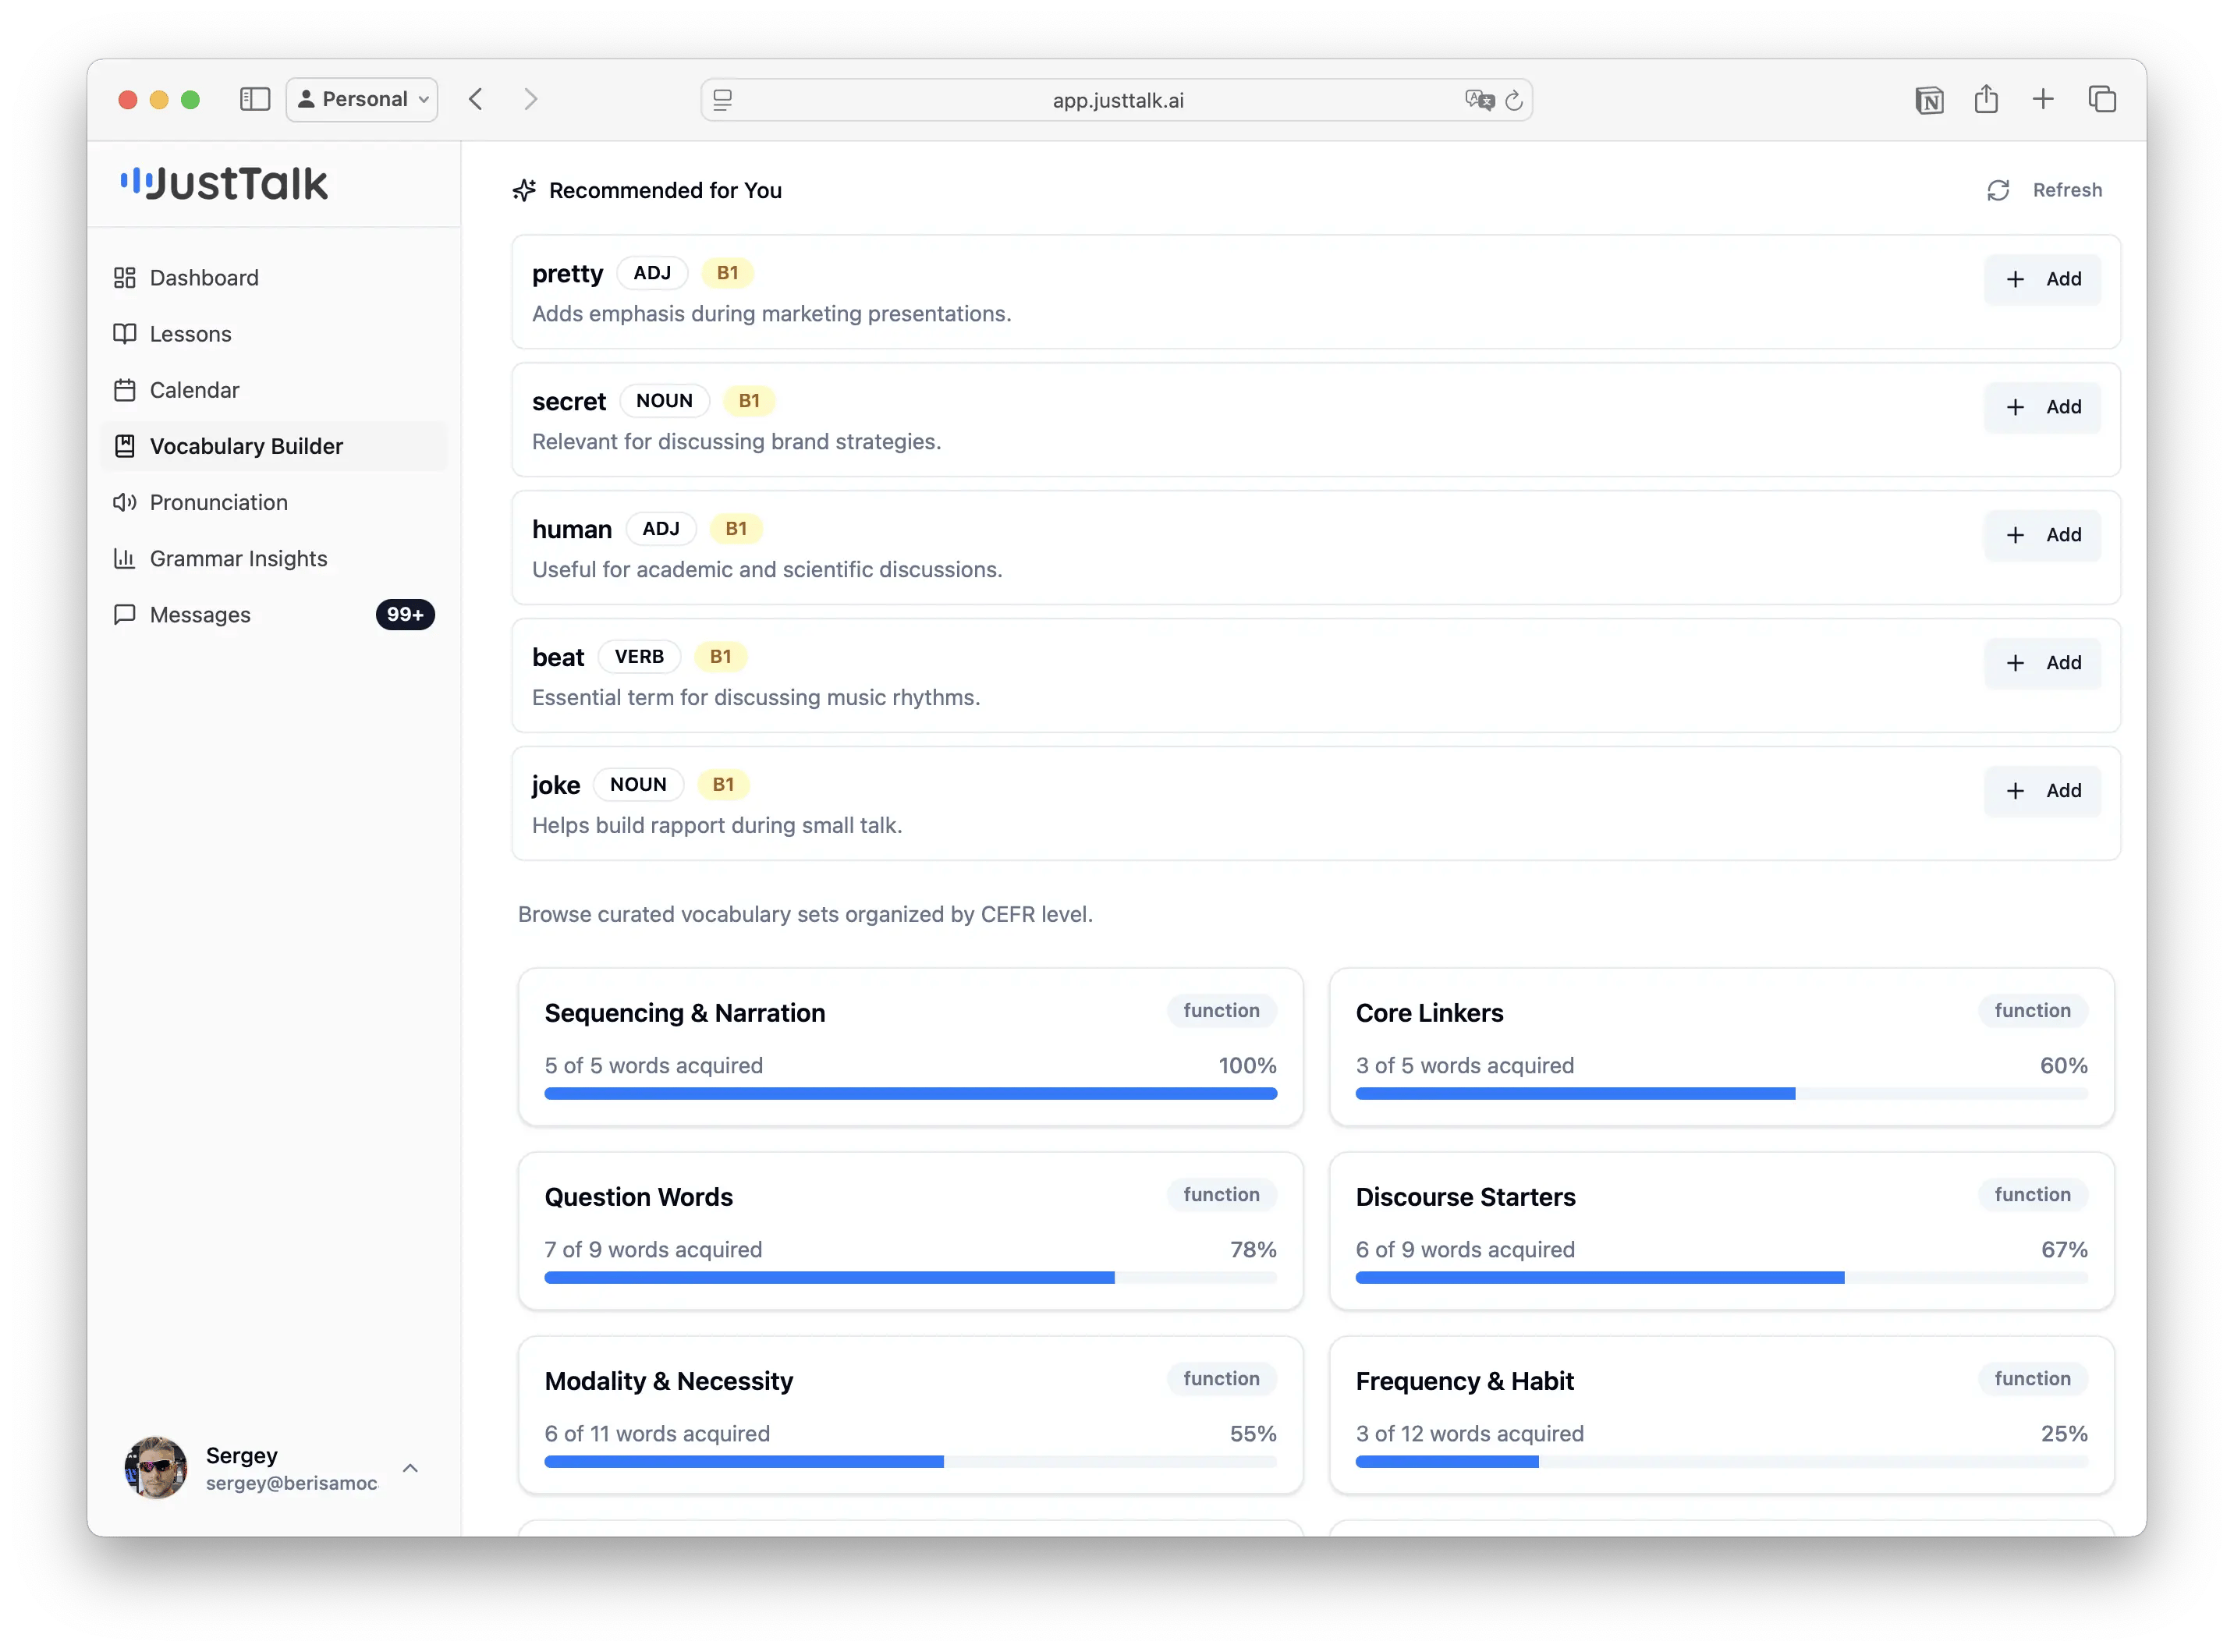Screen dimensions: 2234x1652
Task: Click the translate icon in address bar
Action: (x=1479, y=100)
